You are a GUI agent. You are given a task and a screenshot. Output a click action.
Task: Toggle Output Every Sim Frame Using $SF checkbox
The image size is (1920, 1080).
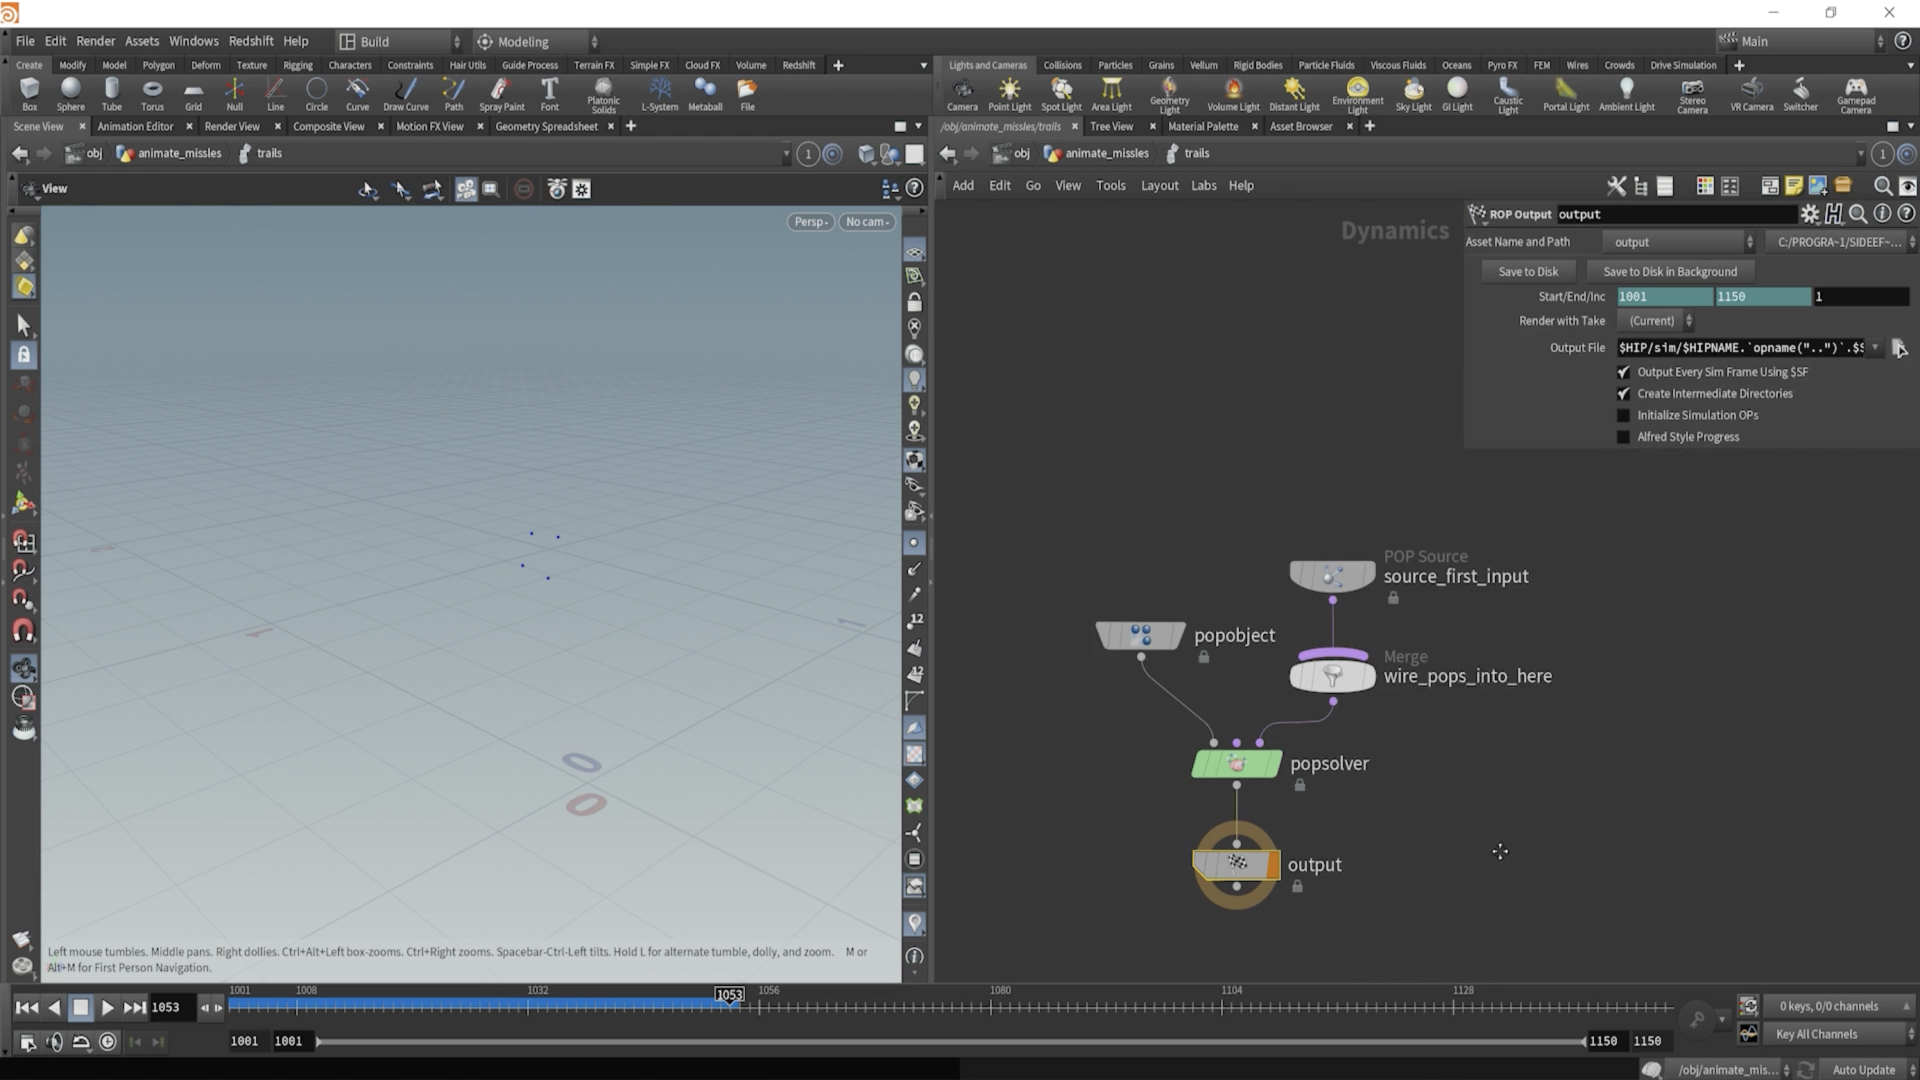(x=1623, y=372)
